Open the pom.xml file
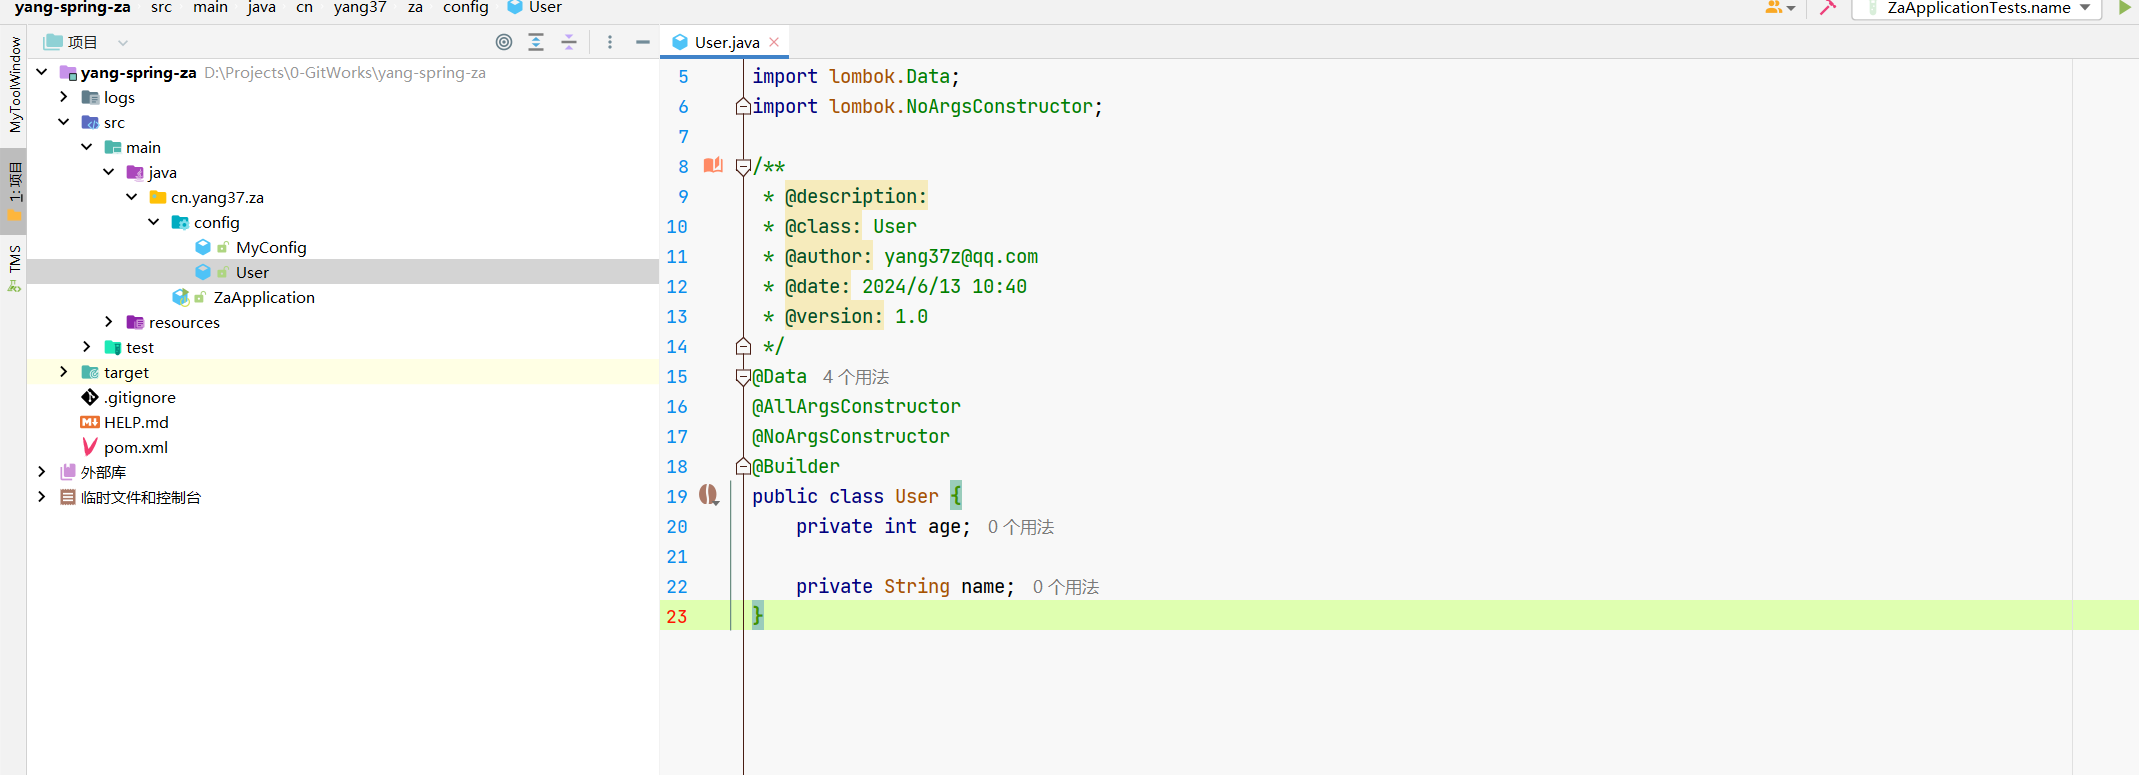Screen dimensions: 2139x775 click(136, 447)
